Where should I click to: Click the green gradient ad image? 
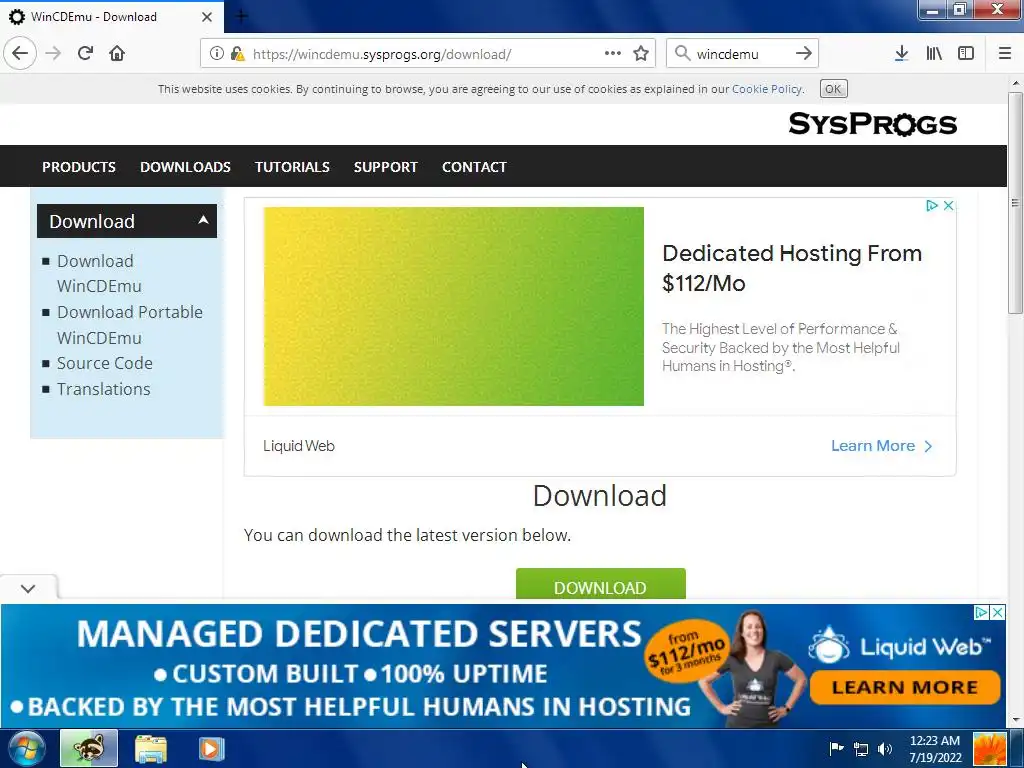pyautogui.click(x=453, y=306)
